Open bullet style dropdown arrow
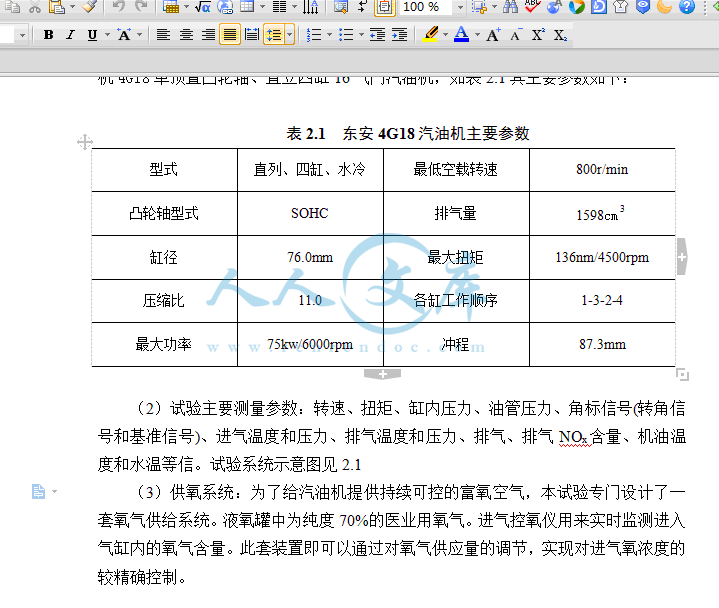This screenshot has height=608, width=719. point(361,35)
